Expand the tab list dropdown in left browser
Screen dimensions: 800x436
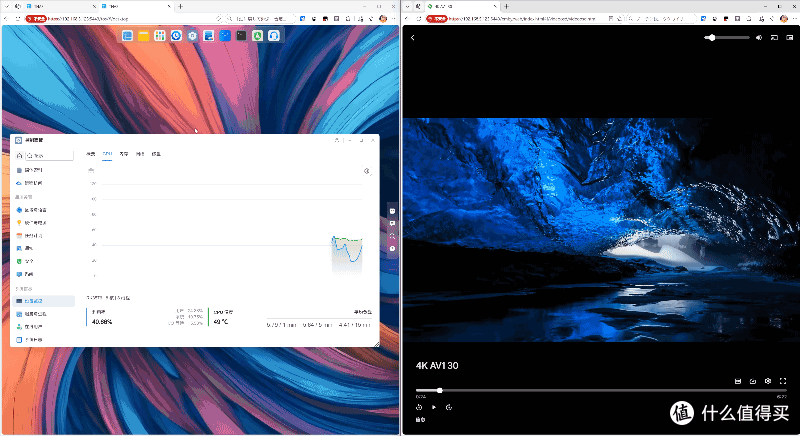pos(7,6)
